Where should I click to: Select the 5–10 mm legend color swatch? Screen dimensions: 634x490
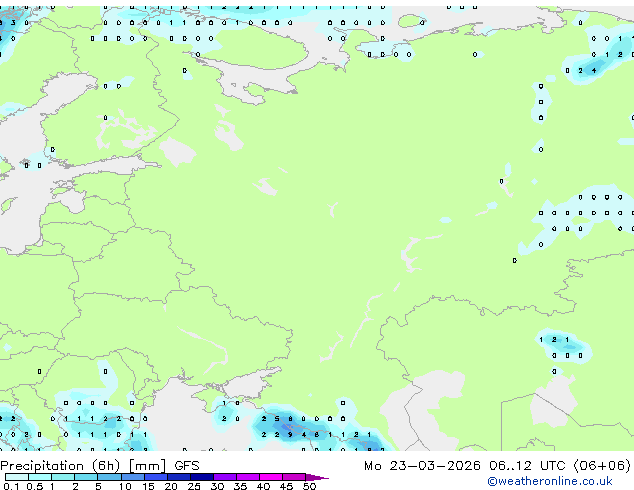pos(109,477)
